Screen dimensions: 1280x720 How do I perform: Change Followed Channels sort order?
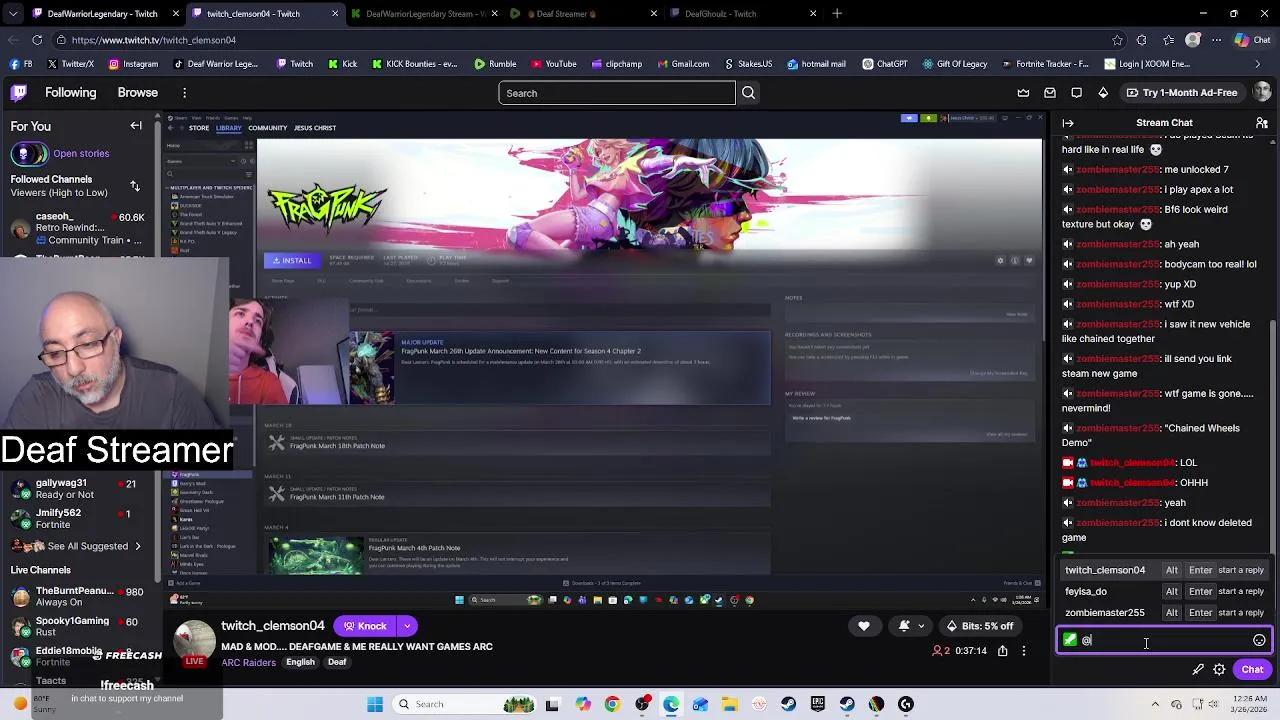(x=135, y=186)
